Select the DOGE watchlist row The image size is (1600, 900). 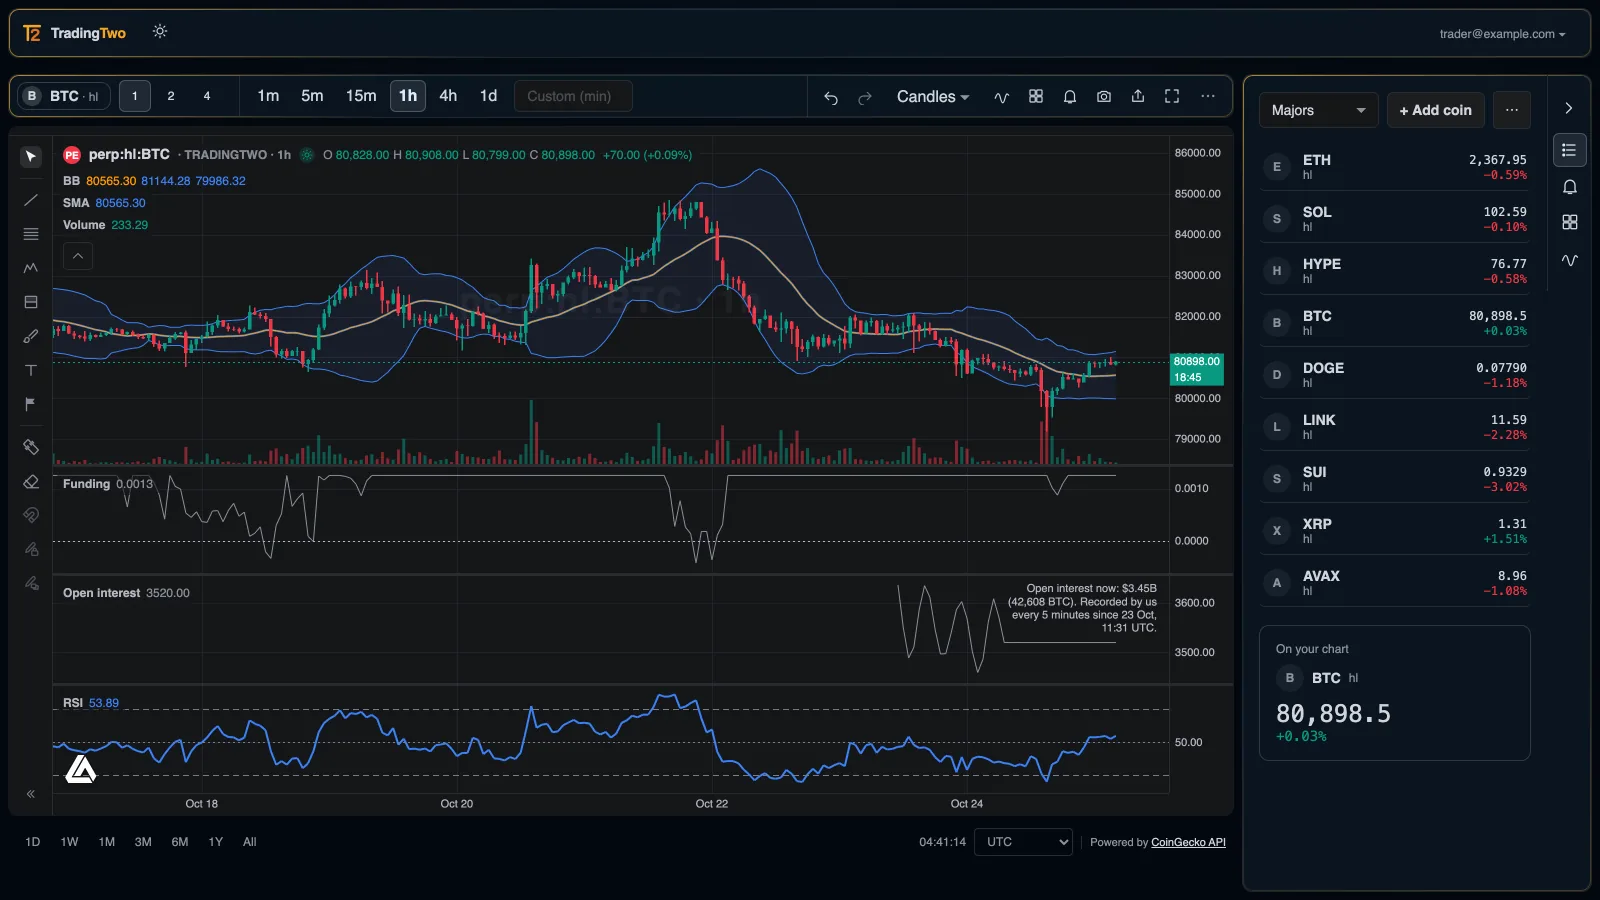pyautogui.click(x=1395, y=375)
